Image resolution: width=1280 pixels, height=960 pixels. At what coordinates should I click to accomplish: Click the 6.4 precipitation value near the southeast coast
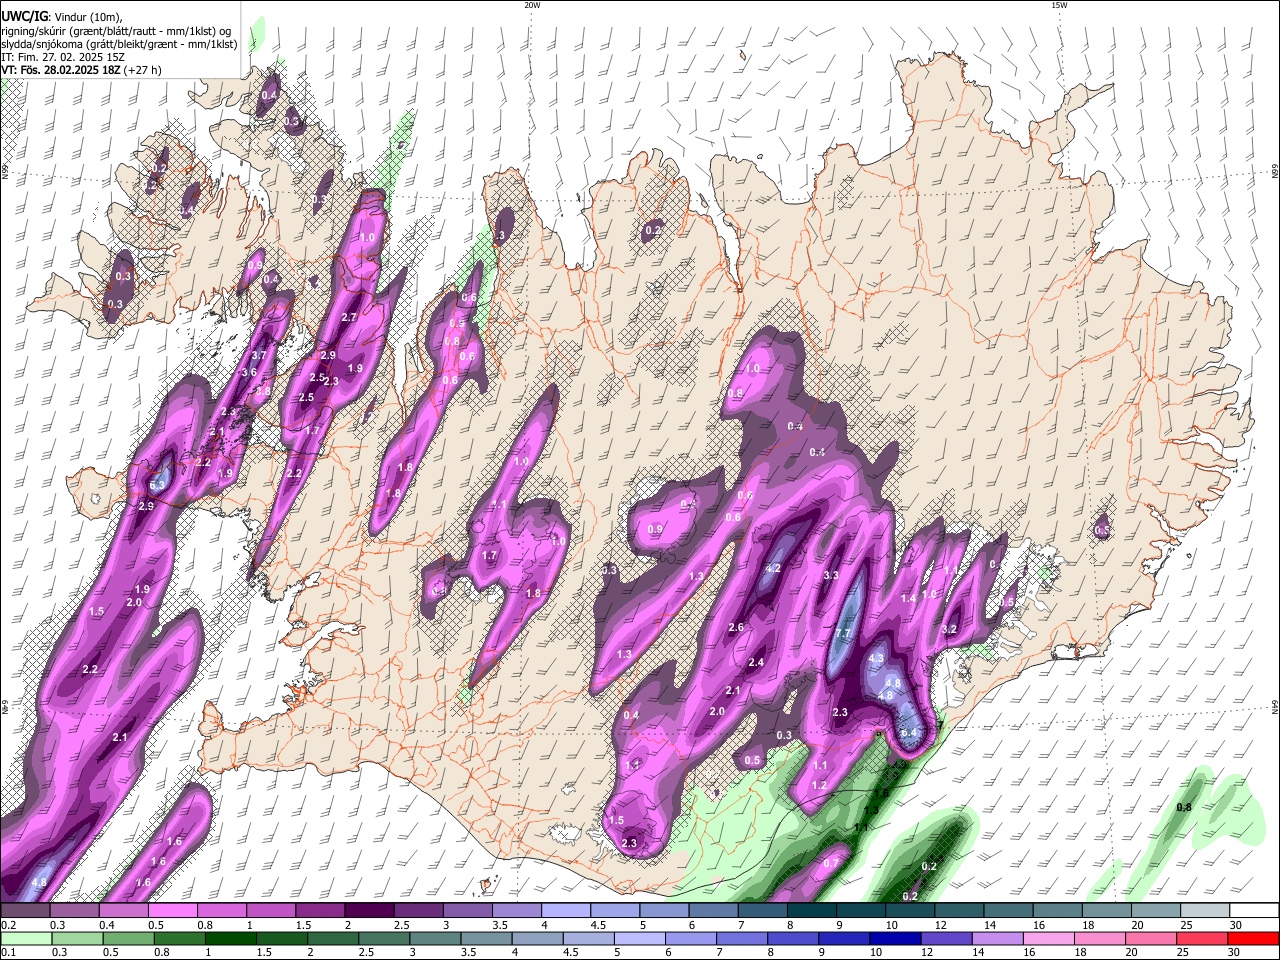[908, 733]
